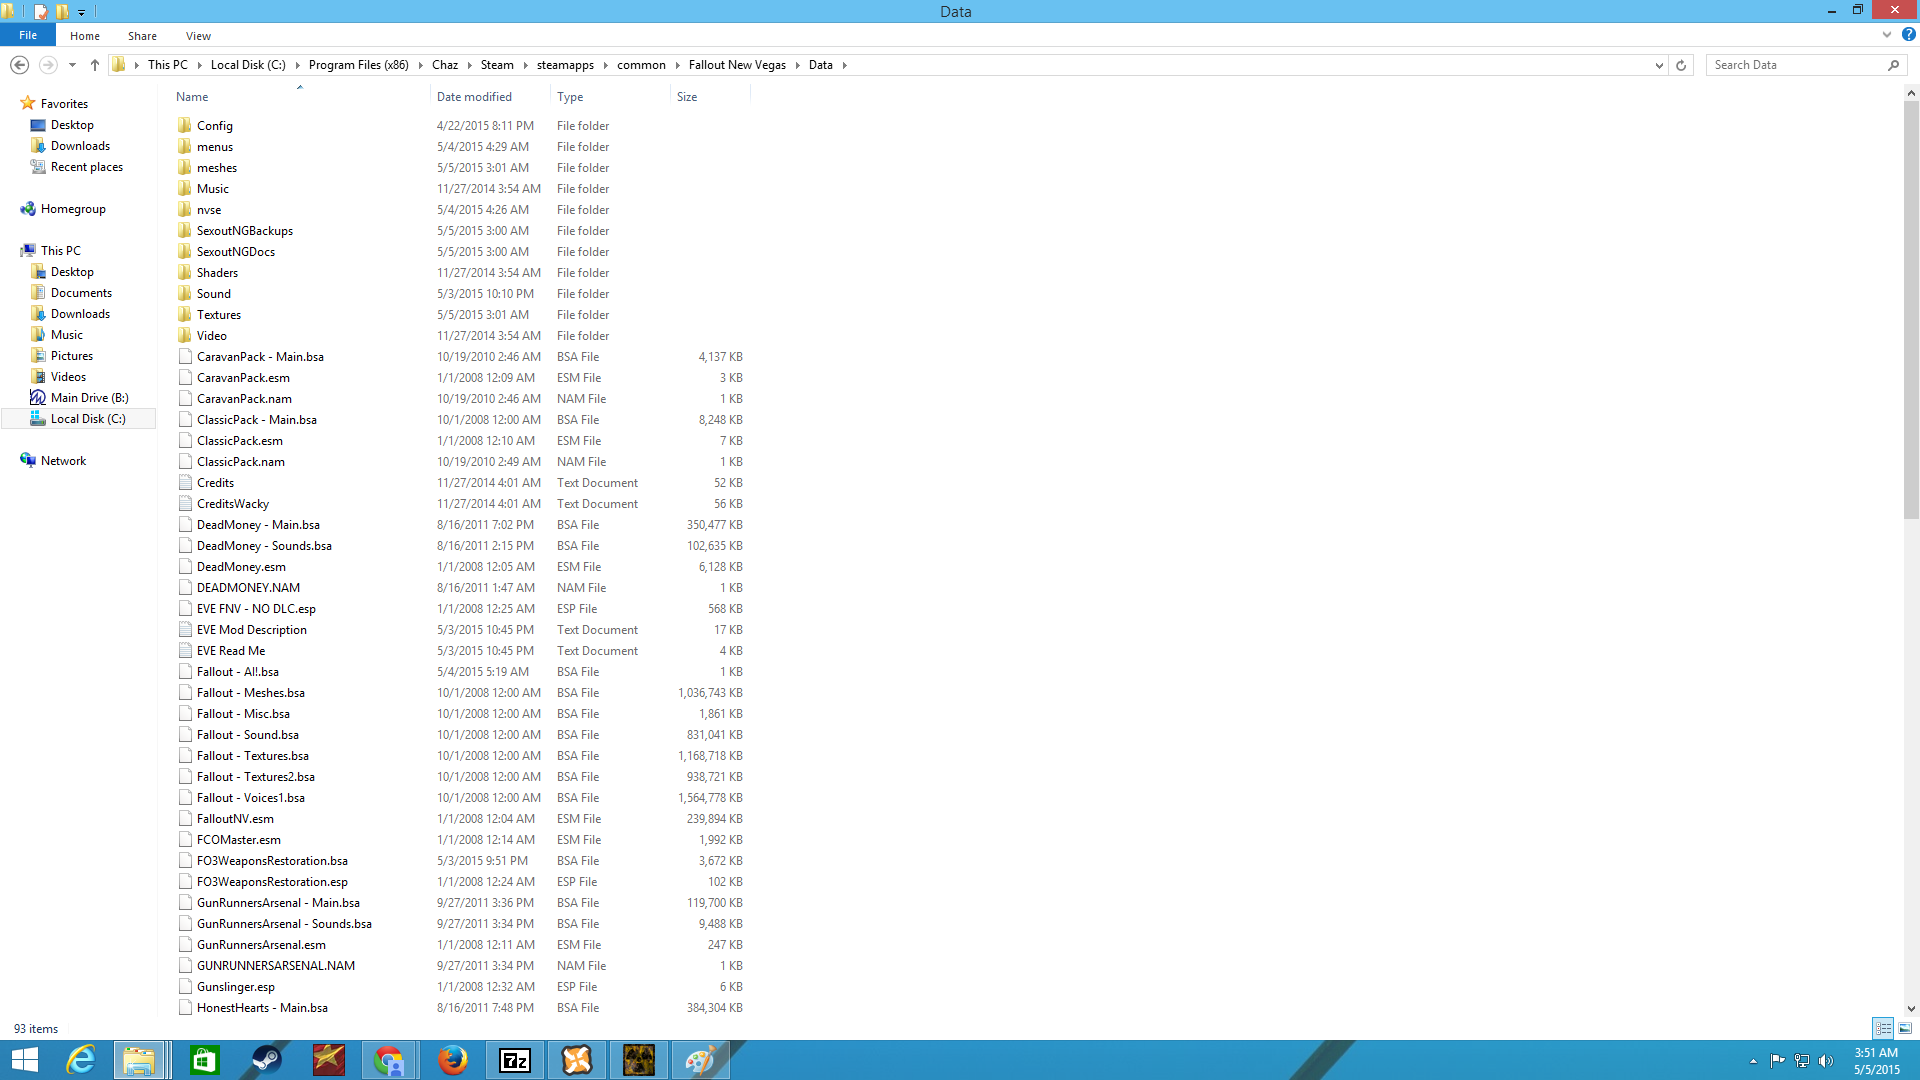
Task: Click the Forward navigation arrow
Action: pos(47,65)
